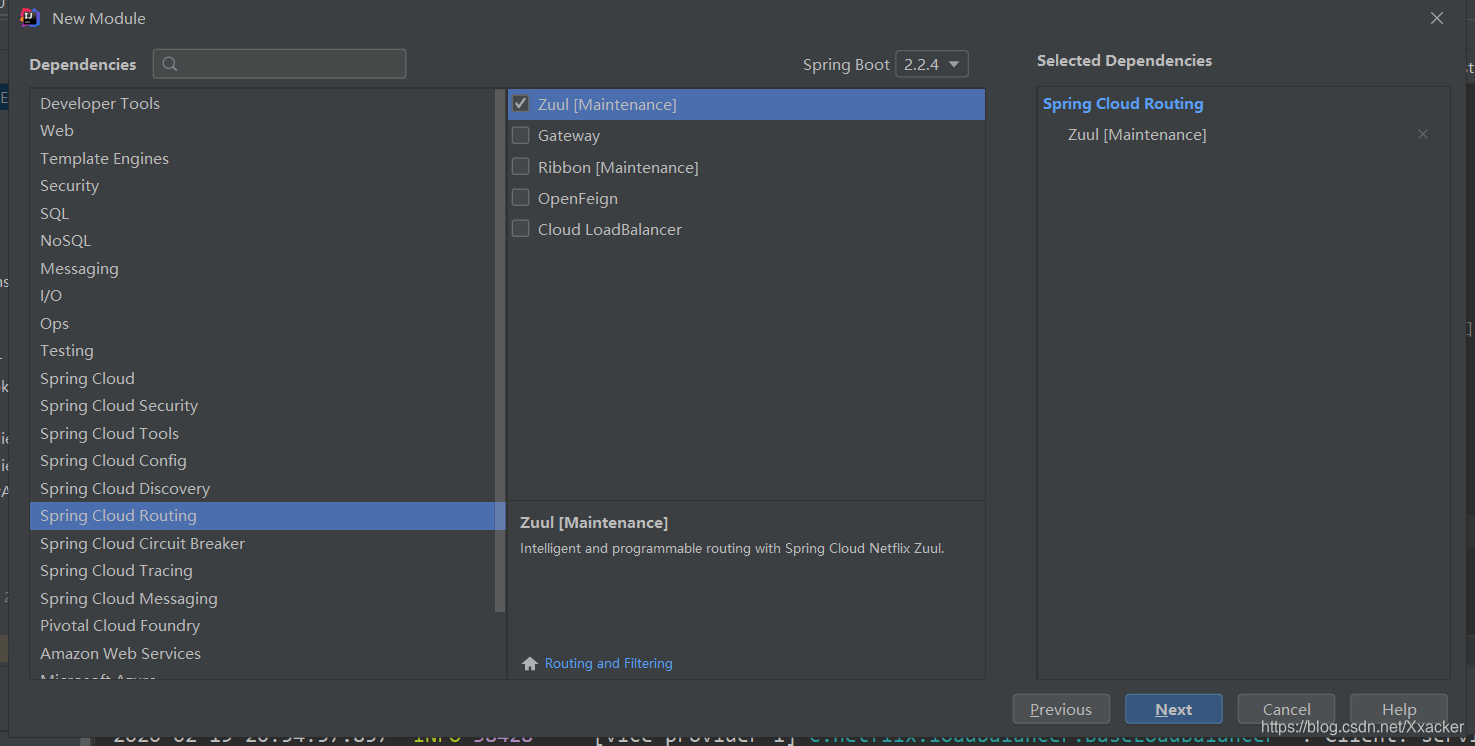Open Spring Cloud Config category
This screenshot has height=746, width=1475.
click(x=262, y=461)
